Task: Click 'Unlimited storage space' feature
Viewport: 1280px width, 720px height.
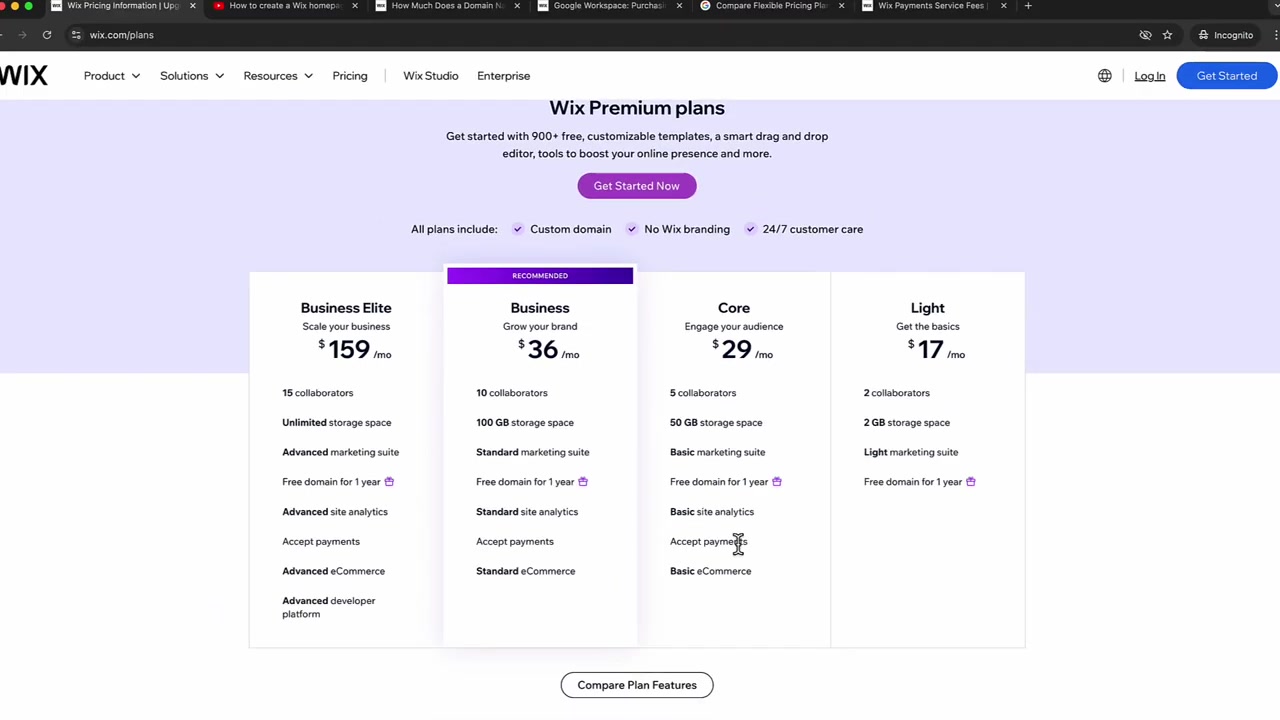Action: 336,423
